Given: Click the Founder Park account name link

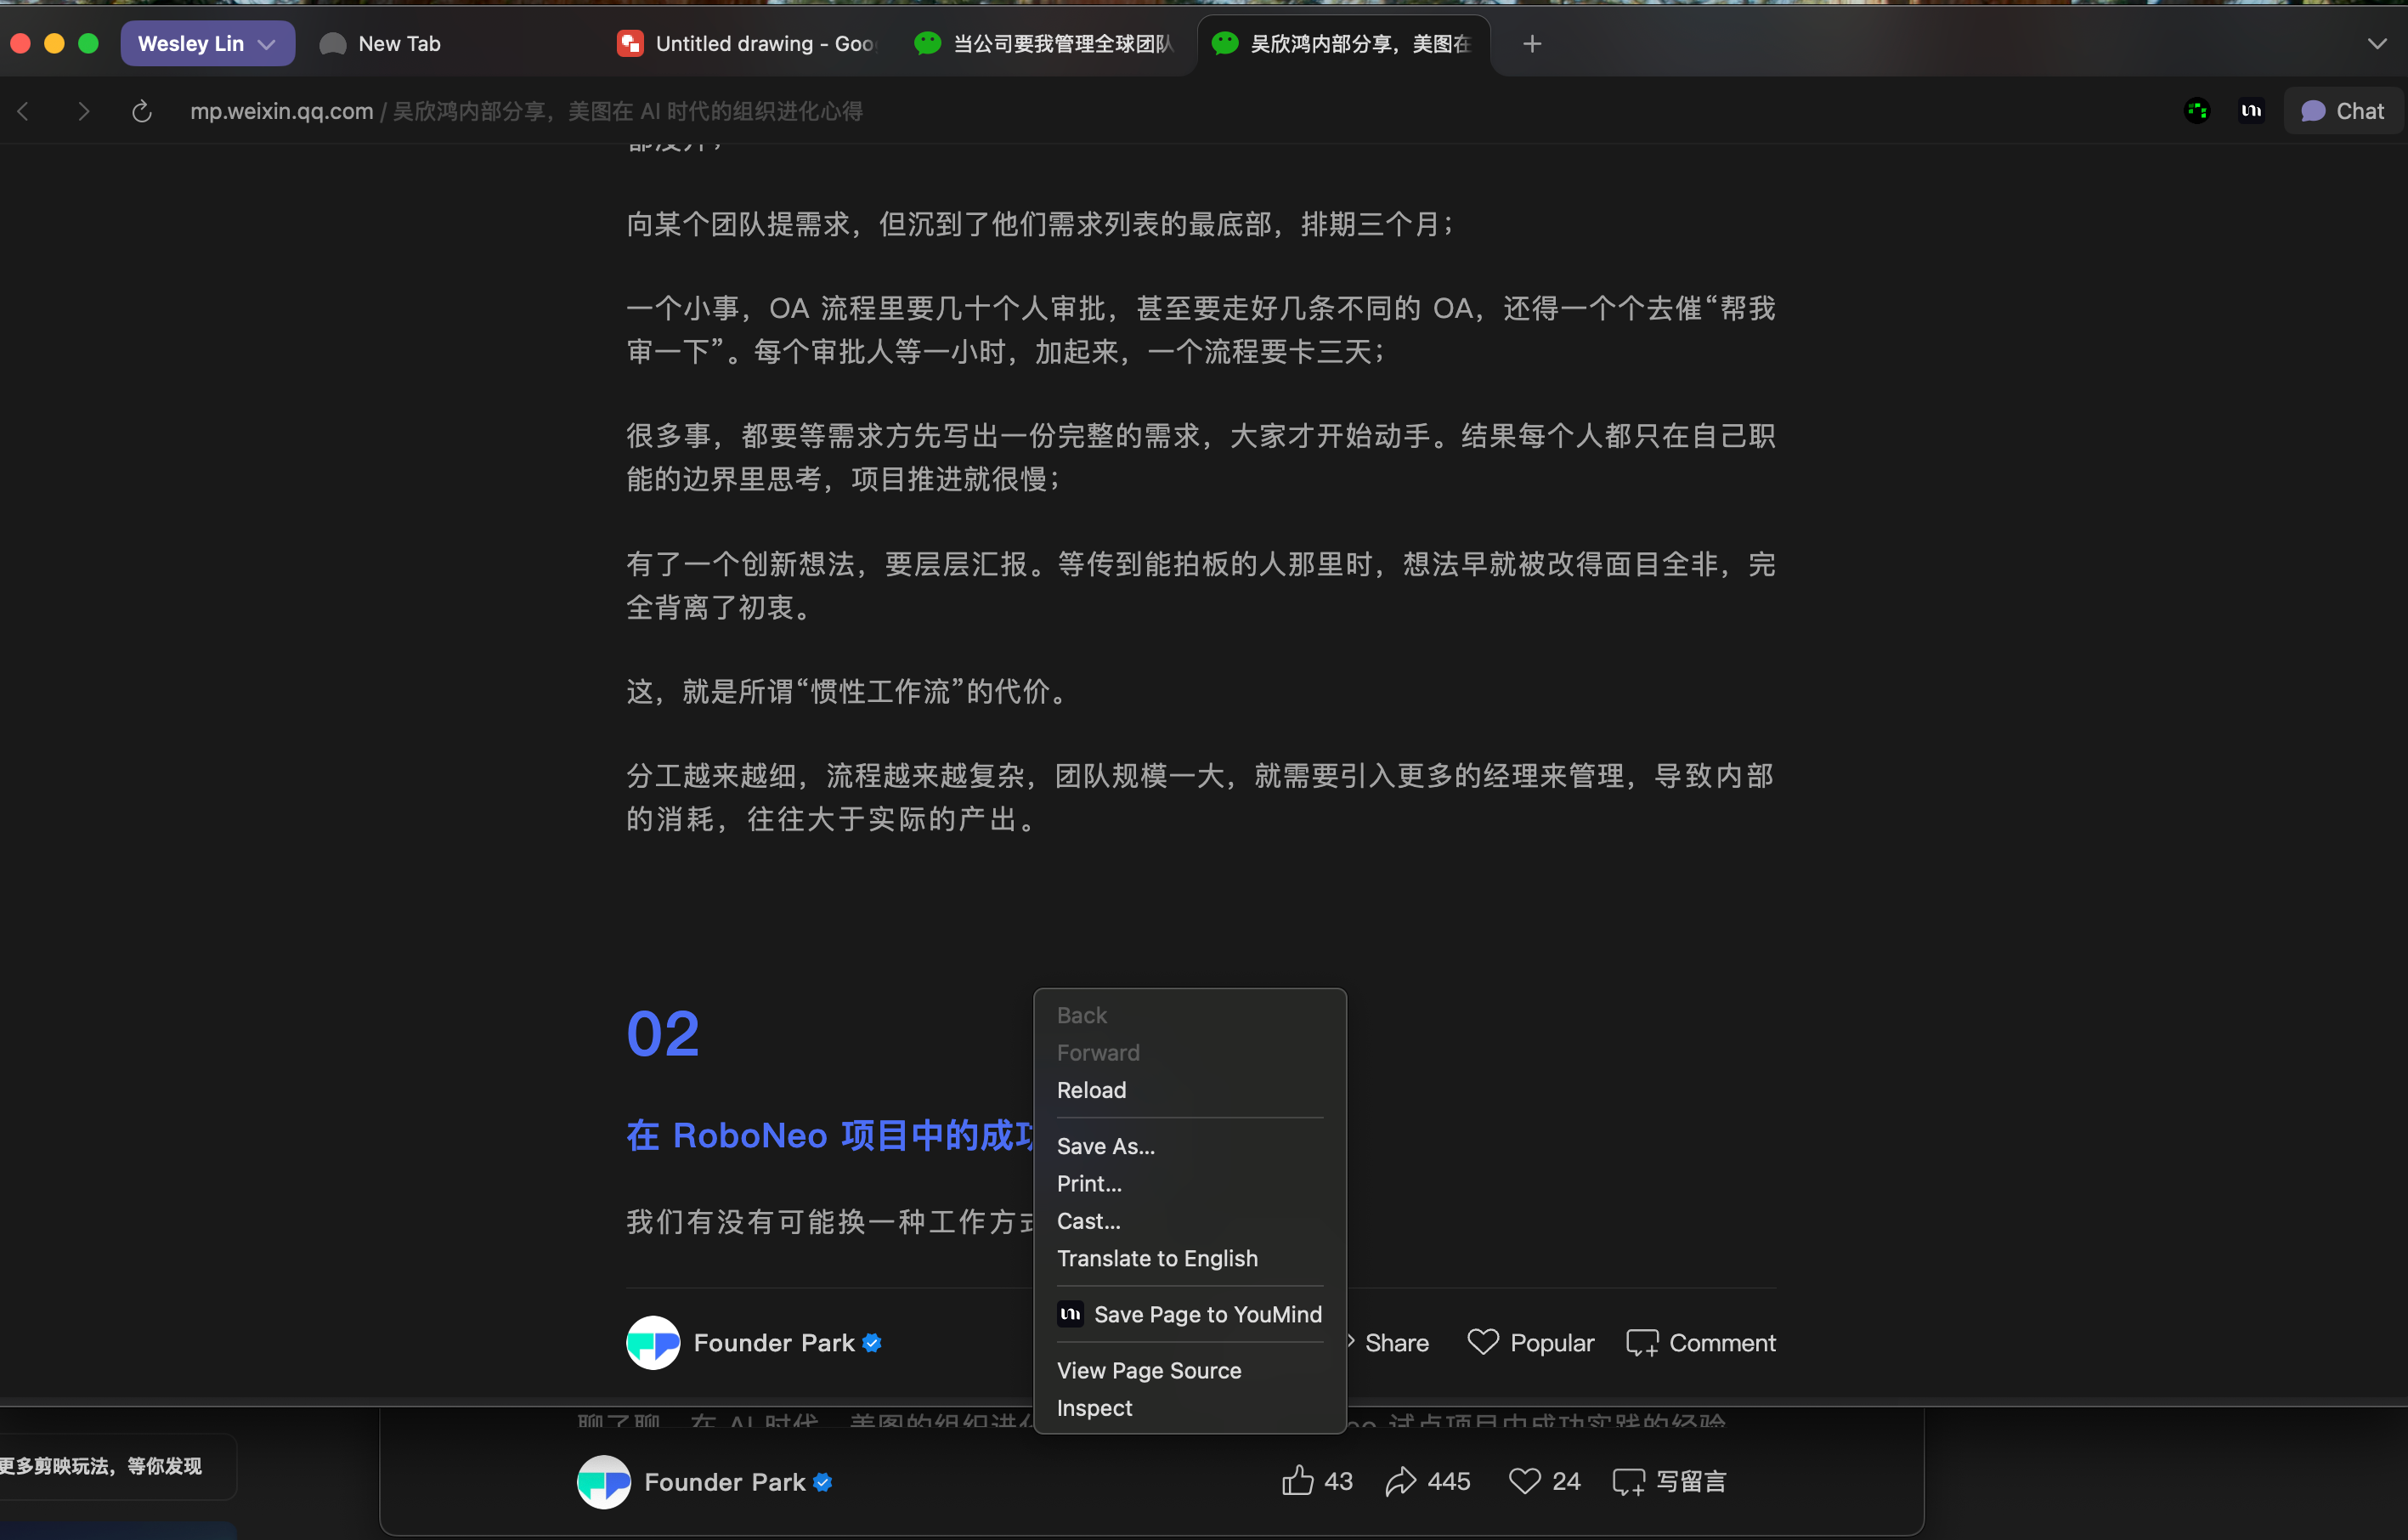Looking at the screenshot, I should 773,1343.
